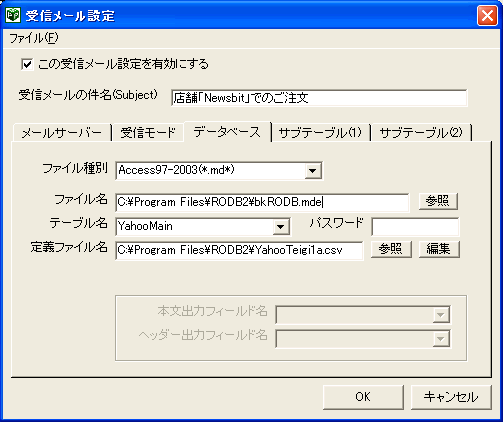Expand the ヘッダー出力フィールド名 dropdown arrow

(x=441, y=339)
